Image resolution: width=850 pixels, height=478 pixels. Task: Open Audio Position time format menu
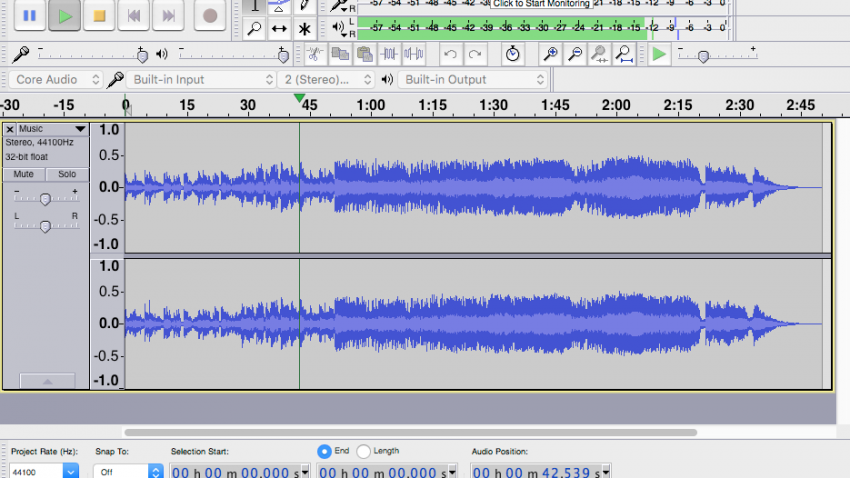pos(606,472)
